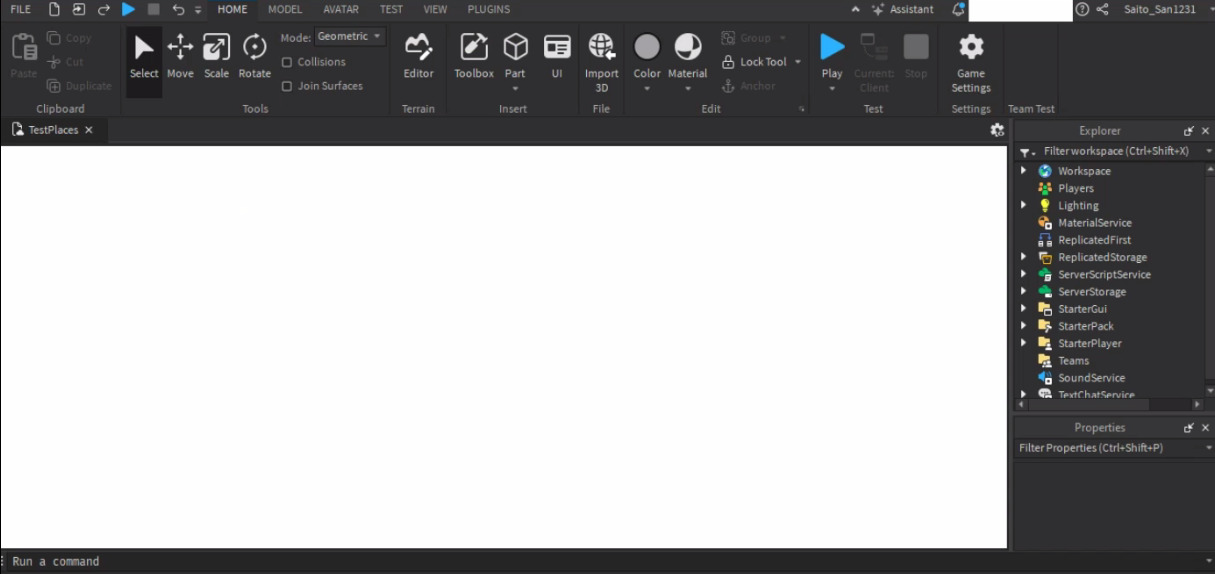Switch to the TEST tab

[x=392, y=9]
